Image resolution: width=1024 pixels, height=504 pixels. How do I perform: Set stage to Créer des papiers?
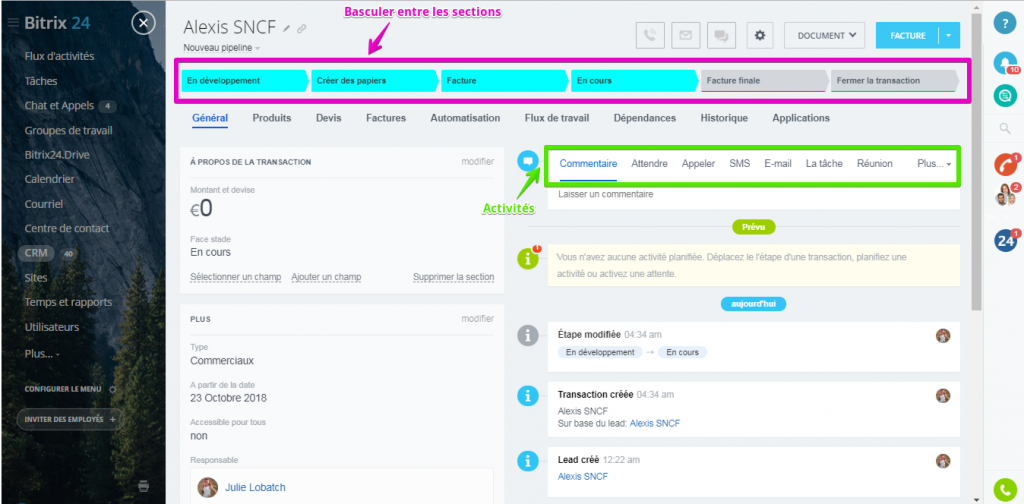pyautogui.click(x=374, y=81)
